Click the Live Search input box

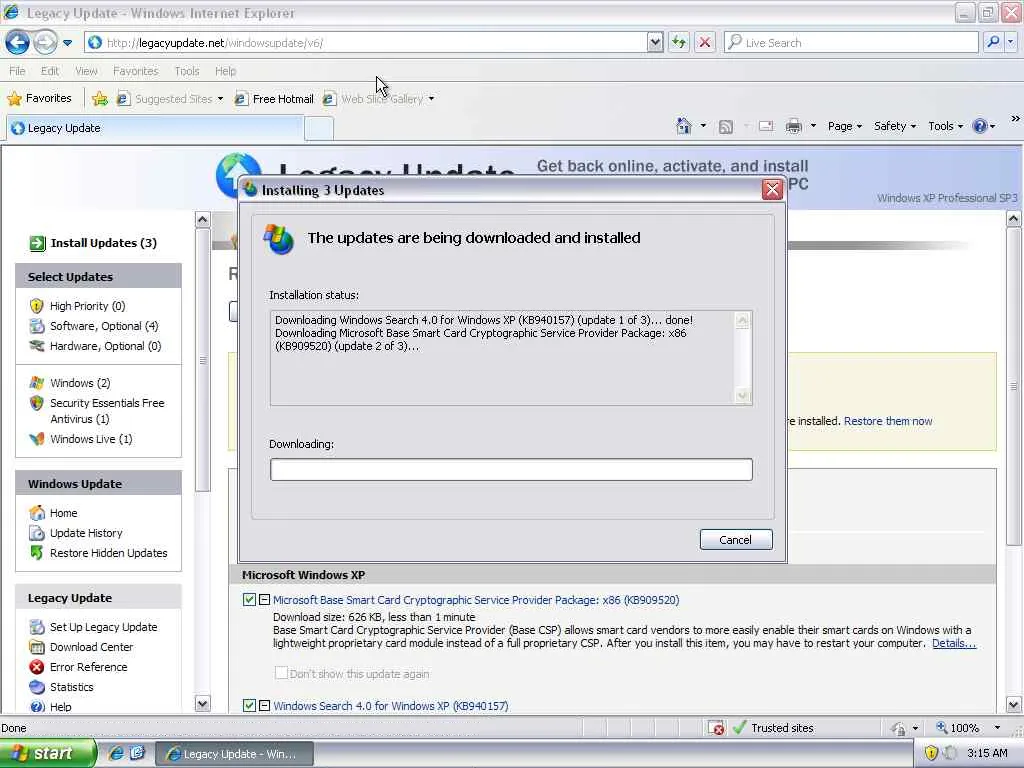(x=851, y=42)
